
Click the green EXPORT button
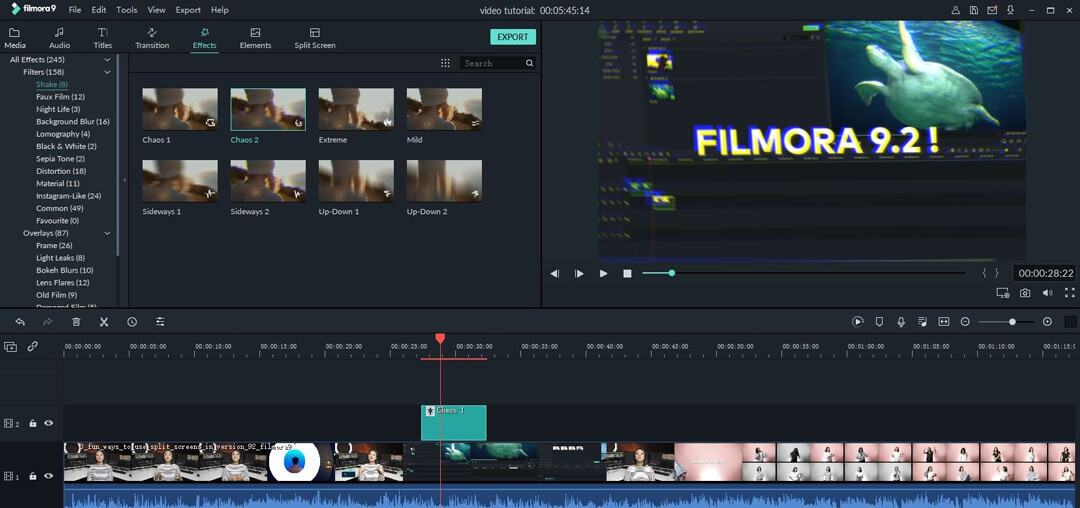point(513,37)
